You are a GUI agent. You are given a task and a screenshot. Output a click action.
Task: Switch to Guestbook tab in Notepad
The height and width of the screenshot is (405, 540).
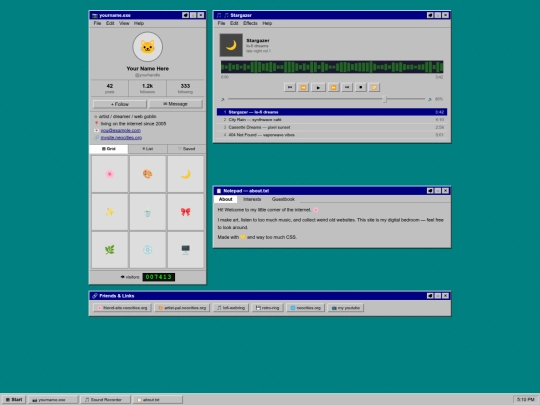click(283, 199)
